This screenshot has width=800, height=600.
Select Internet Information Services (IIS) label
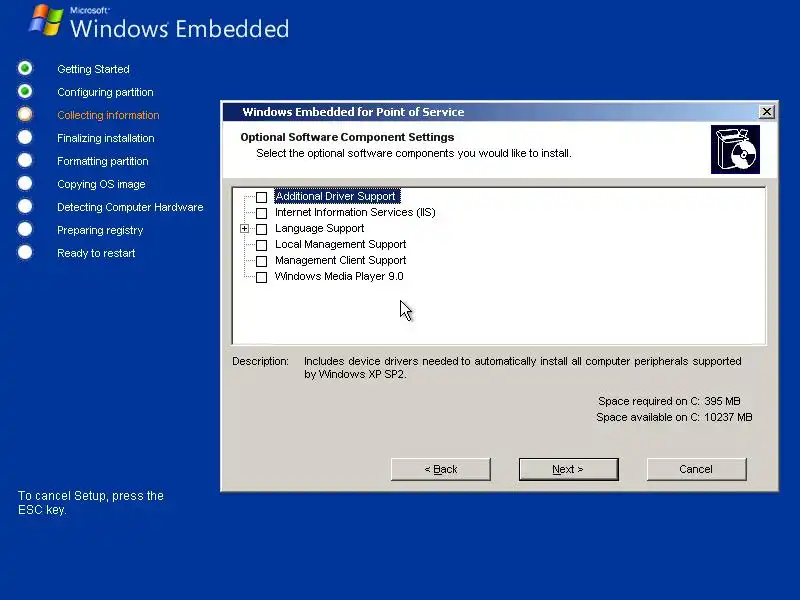[355, 212]
